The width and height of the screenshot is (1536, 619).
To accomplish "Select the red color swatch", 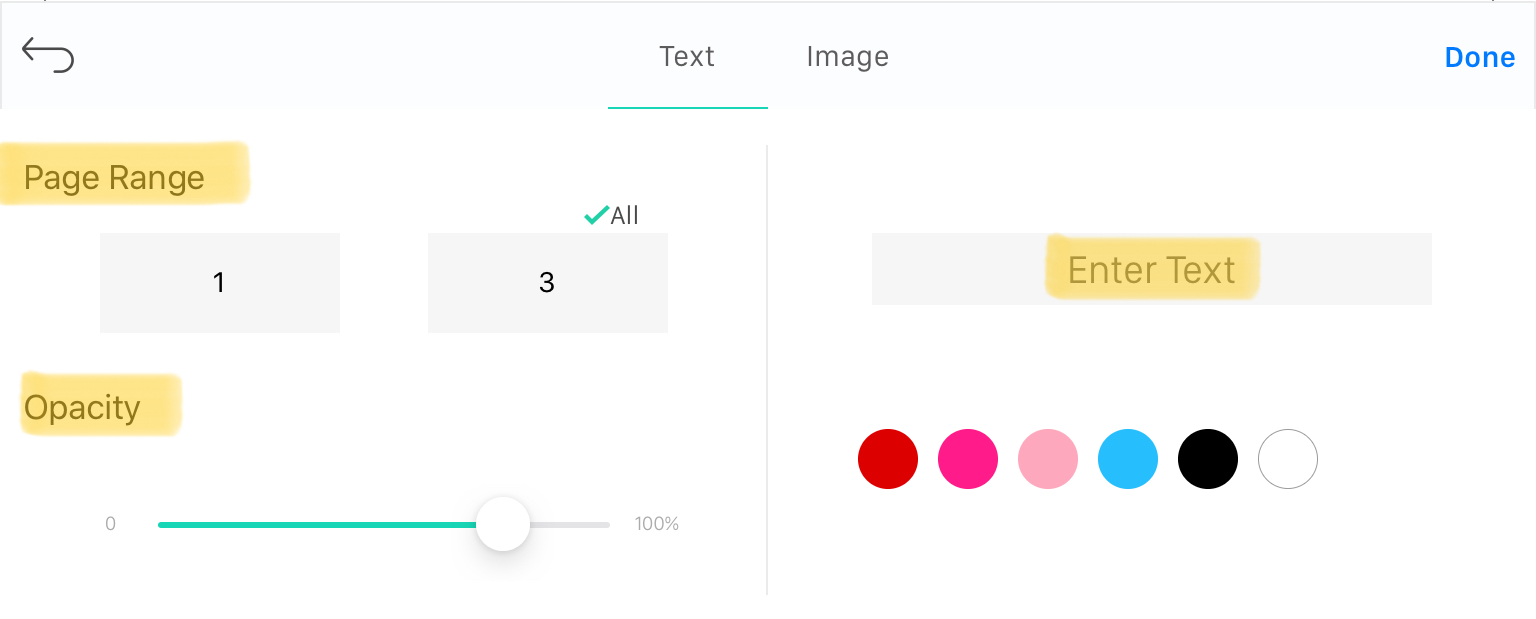I will (888, 459).
